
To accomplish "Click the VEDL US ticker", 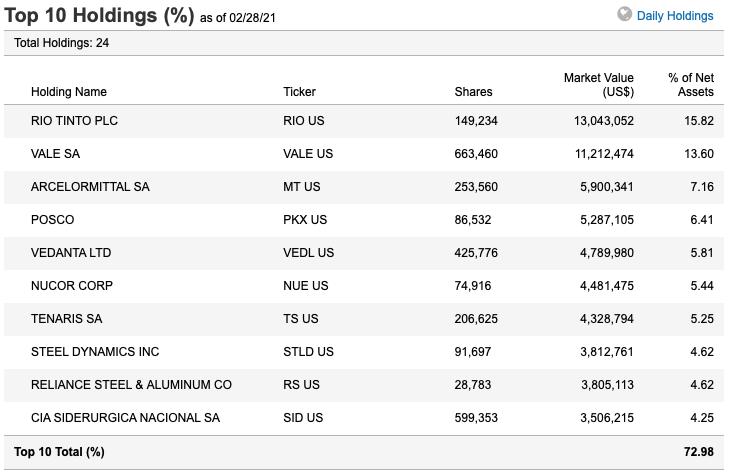I will [x=309, y=253].
